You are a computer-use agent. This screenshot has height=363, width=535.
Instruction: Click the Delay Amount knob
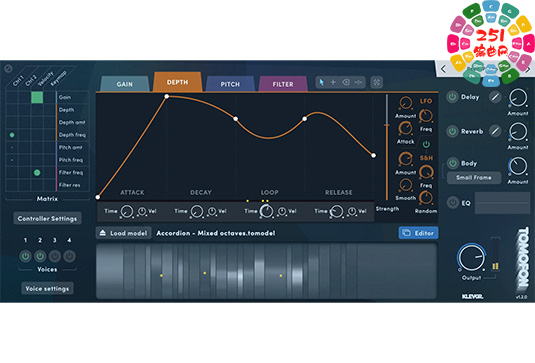coord(518,98)
